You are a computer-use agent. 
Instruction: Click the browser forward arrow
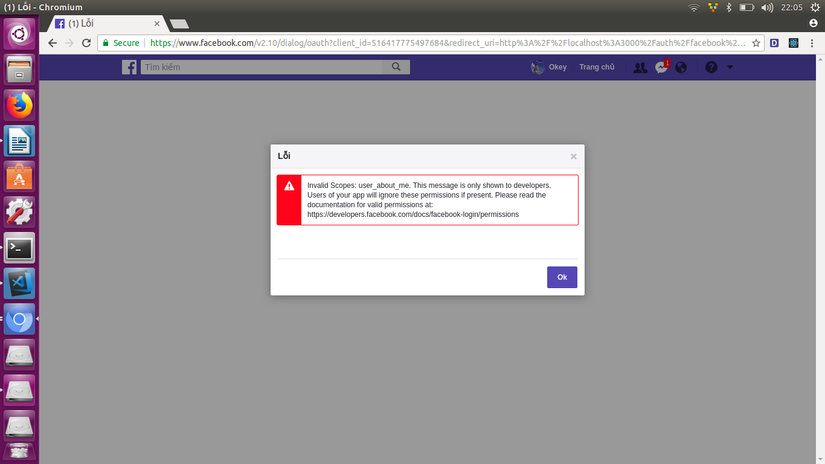tap(69, 43)
